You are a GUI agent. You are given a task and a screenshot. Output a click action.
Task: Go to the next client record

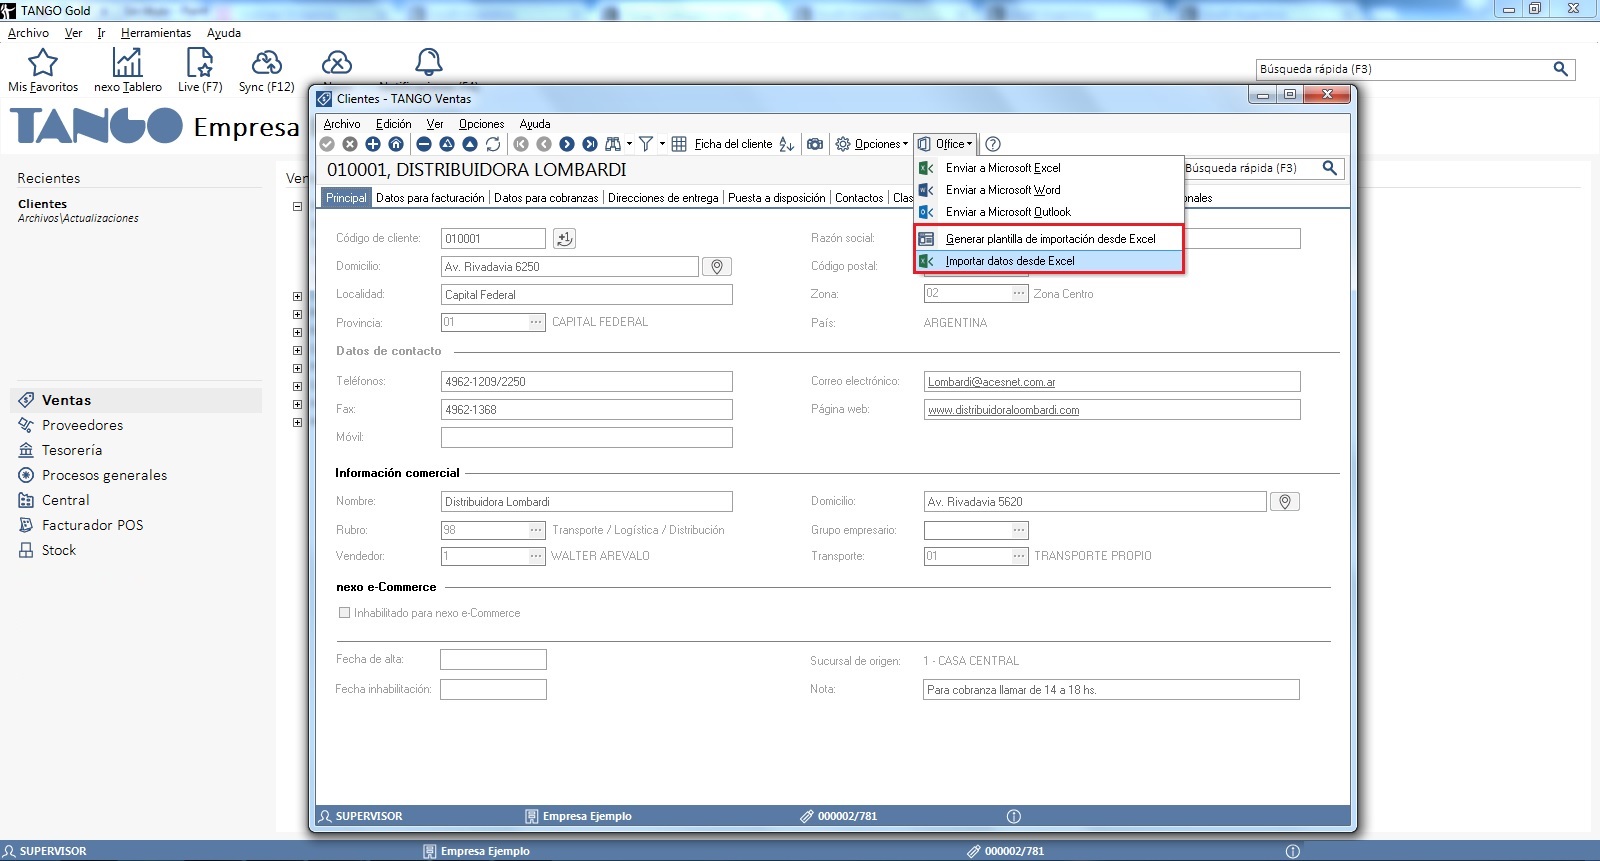567,144
